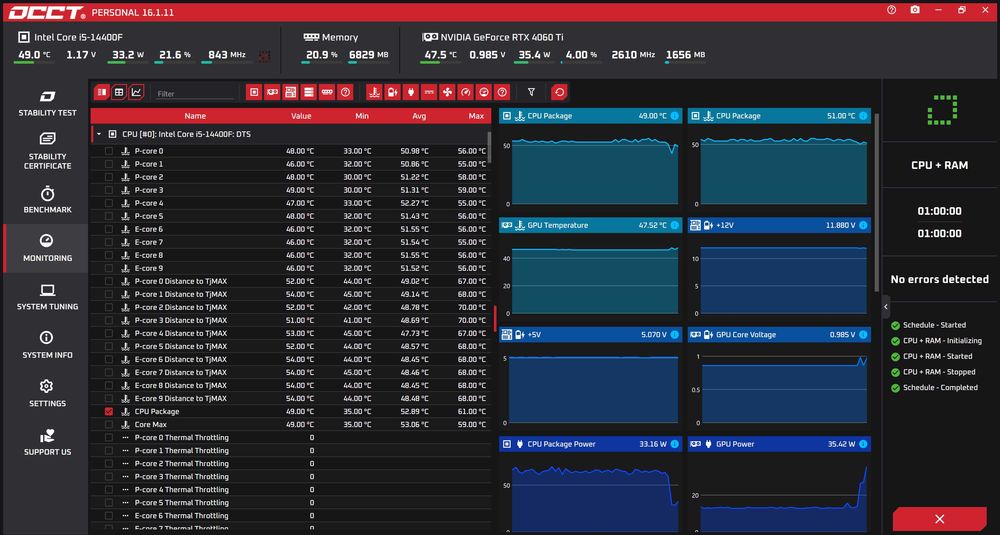Check the E-core 6 temperature checkbox
The image size is (1000, 535).
(108, 229)
